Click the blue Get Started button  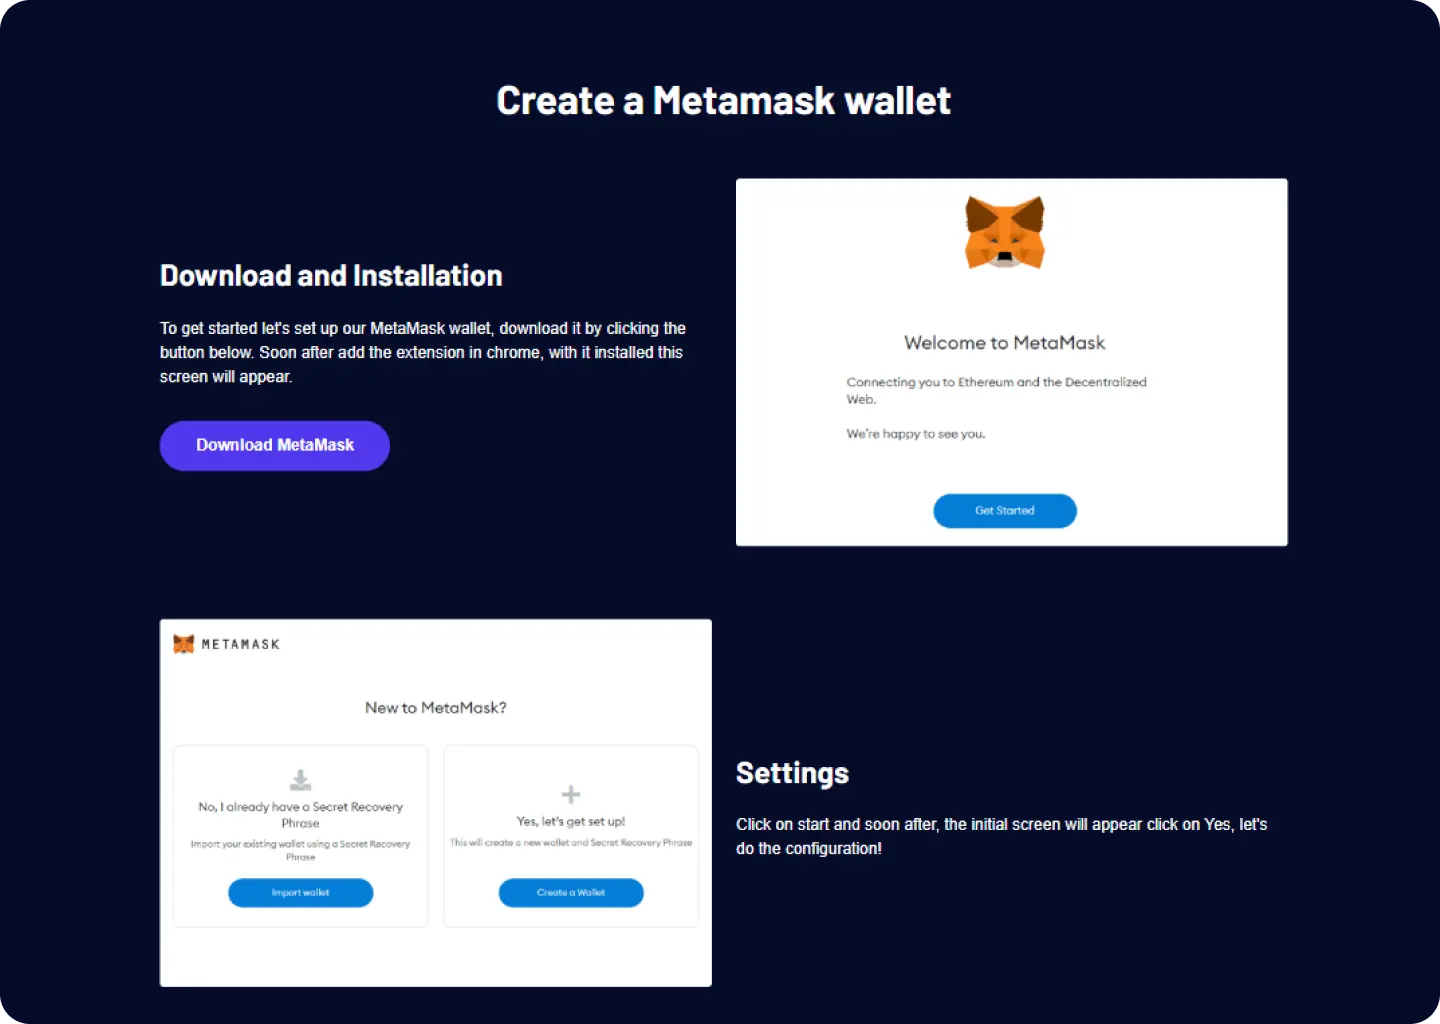[1005, 511]
